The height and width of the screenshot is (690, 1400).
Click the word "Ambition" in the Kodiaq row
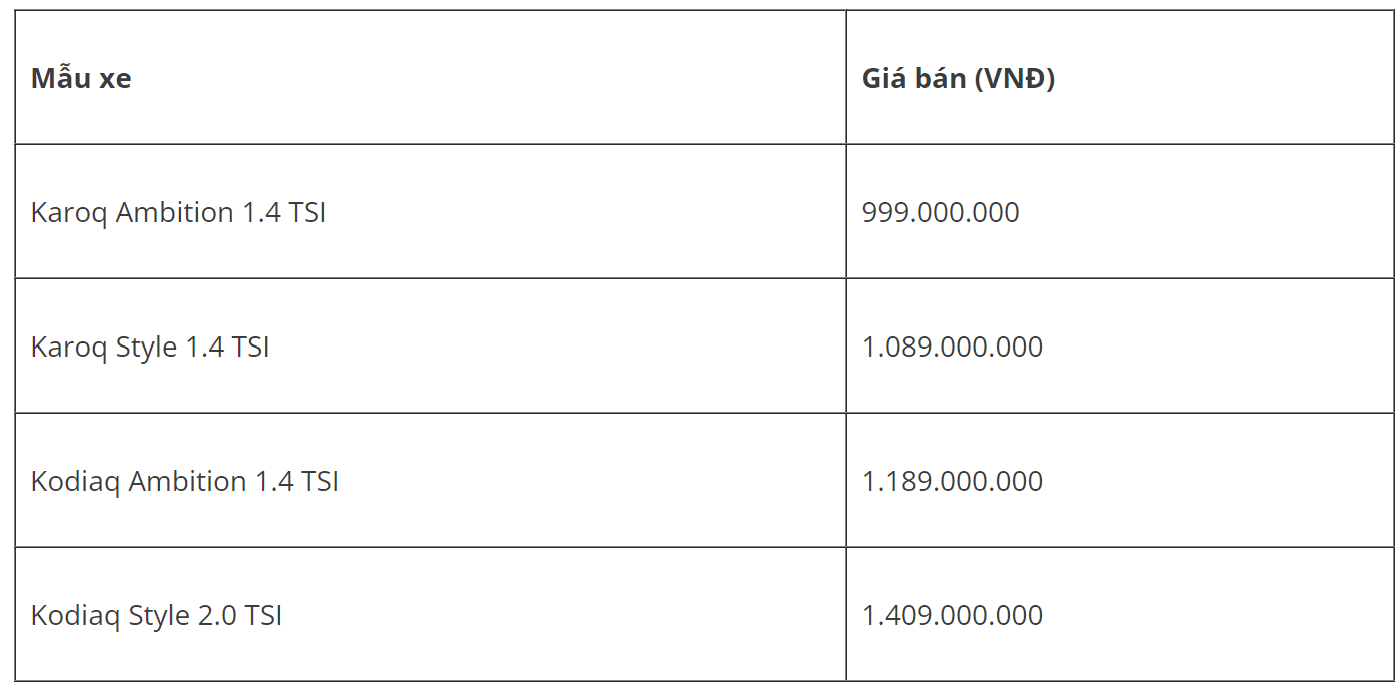point(188,481)
